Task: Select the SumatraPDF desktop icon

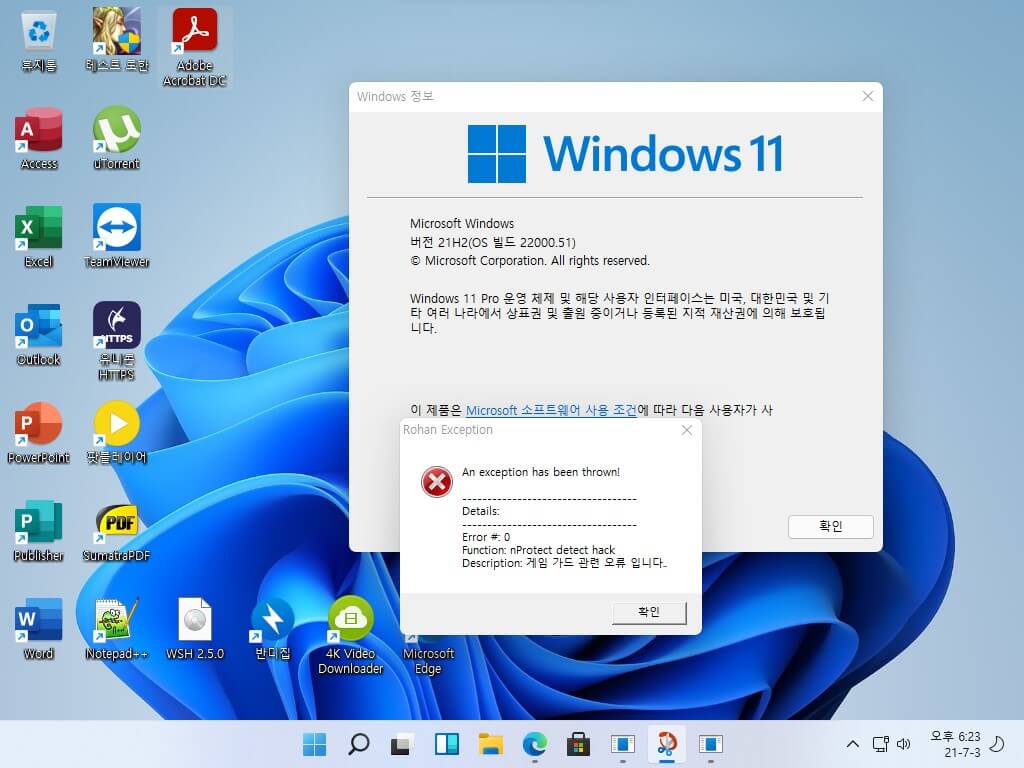Action: [116, 530]
